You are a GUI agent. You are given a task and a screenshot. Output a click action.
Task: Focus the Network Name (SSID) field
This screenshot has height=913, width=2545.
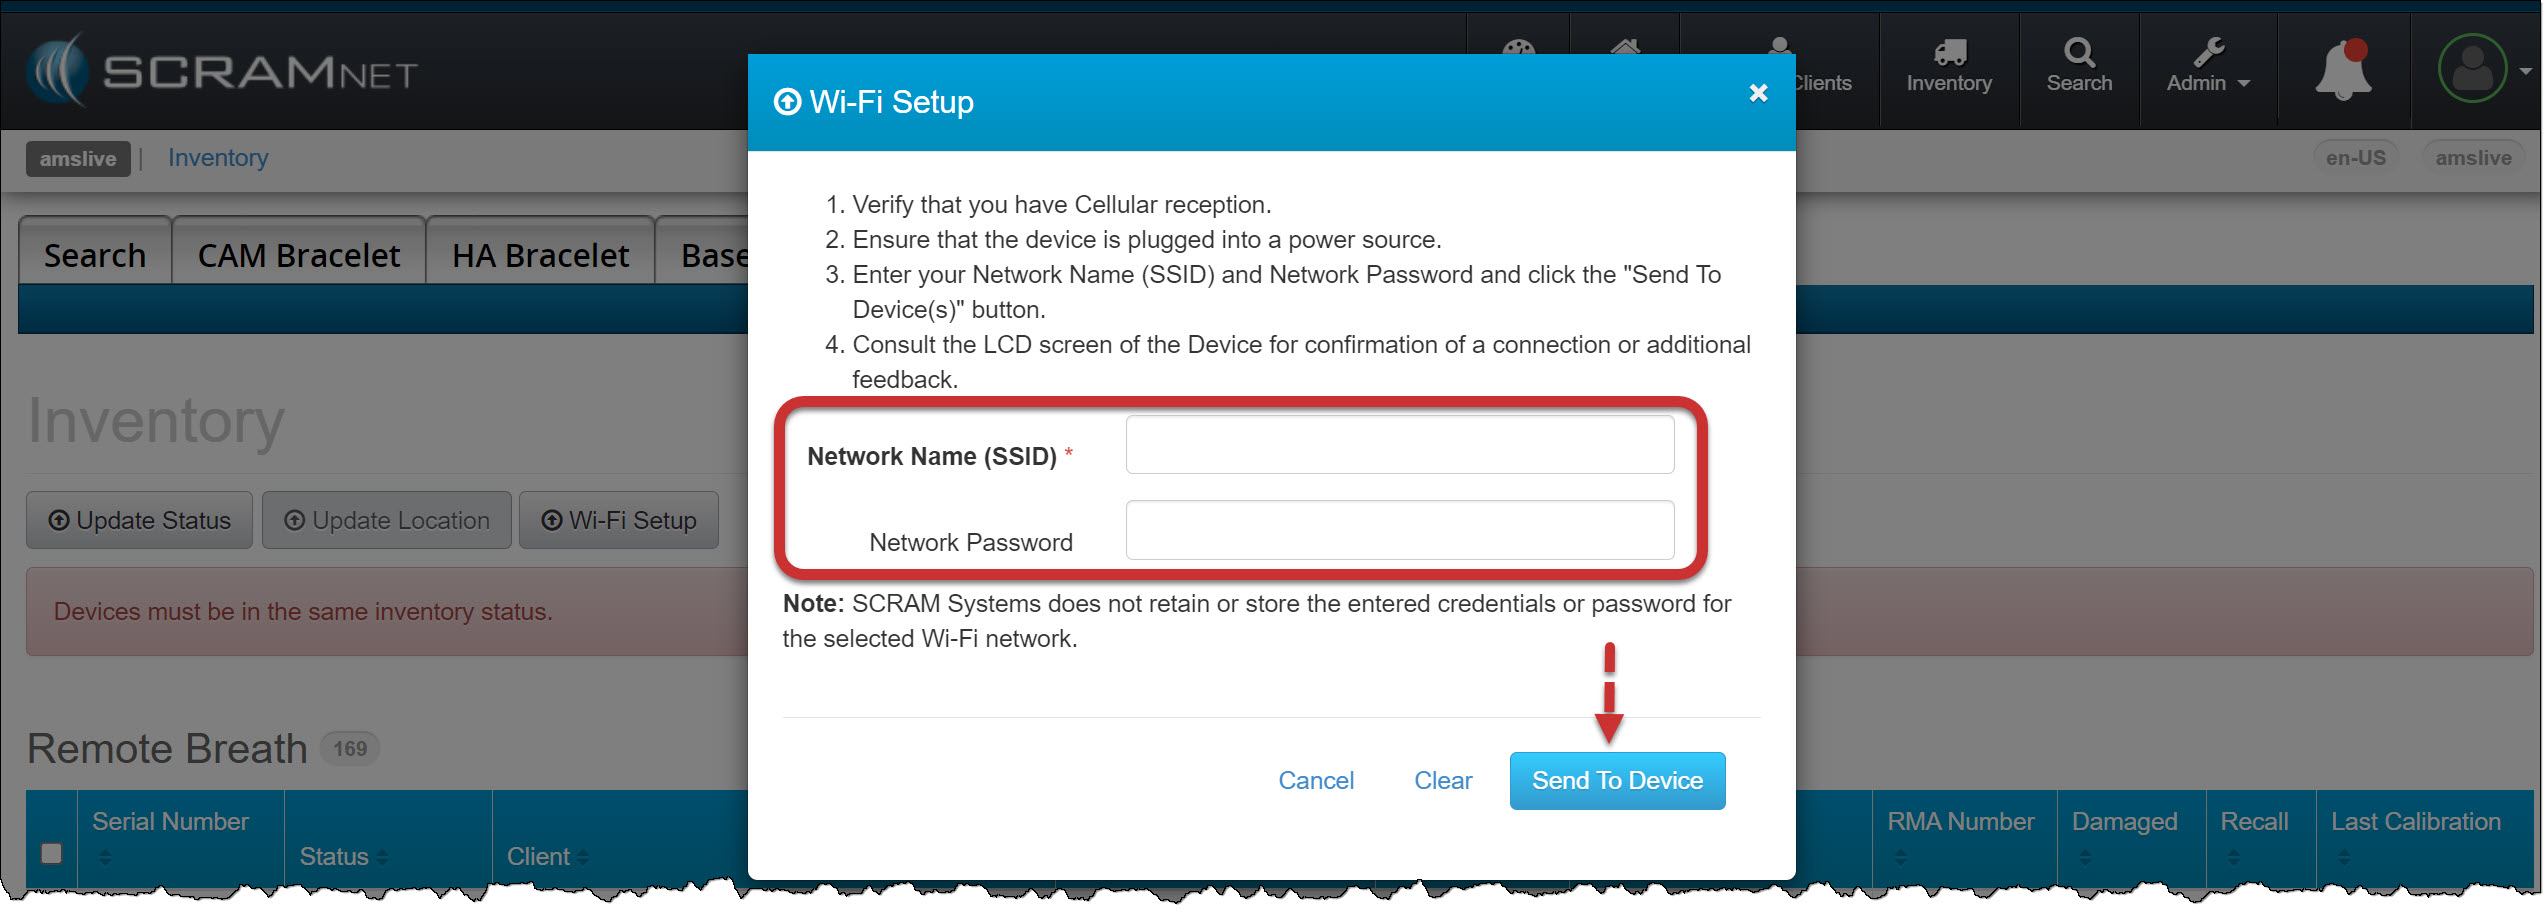point(1399,445)
